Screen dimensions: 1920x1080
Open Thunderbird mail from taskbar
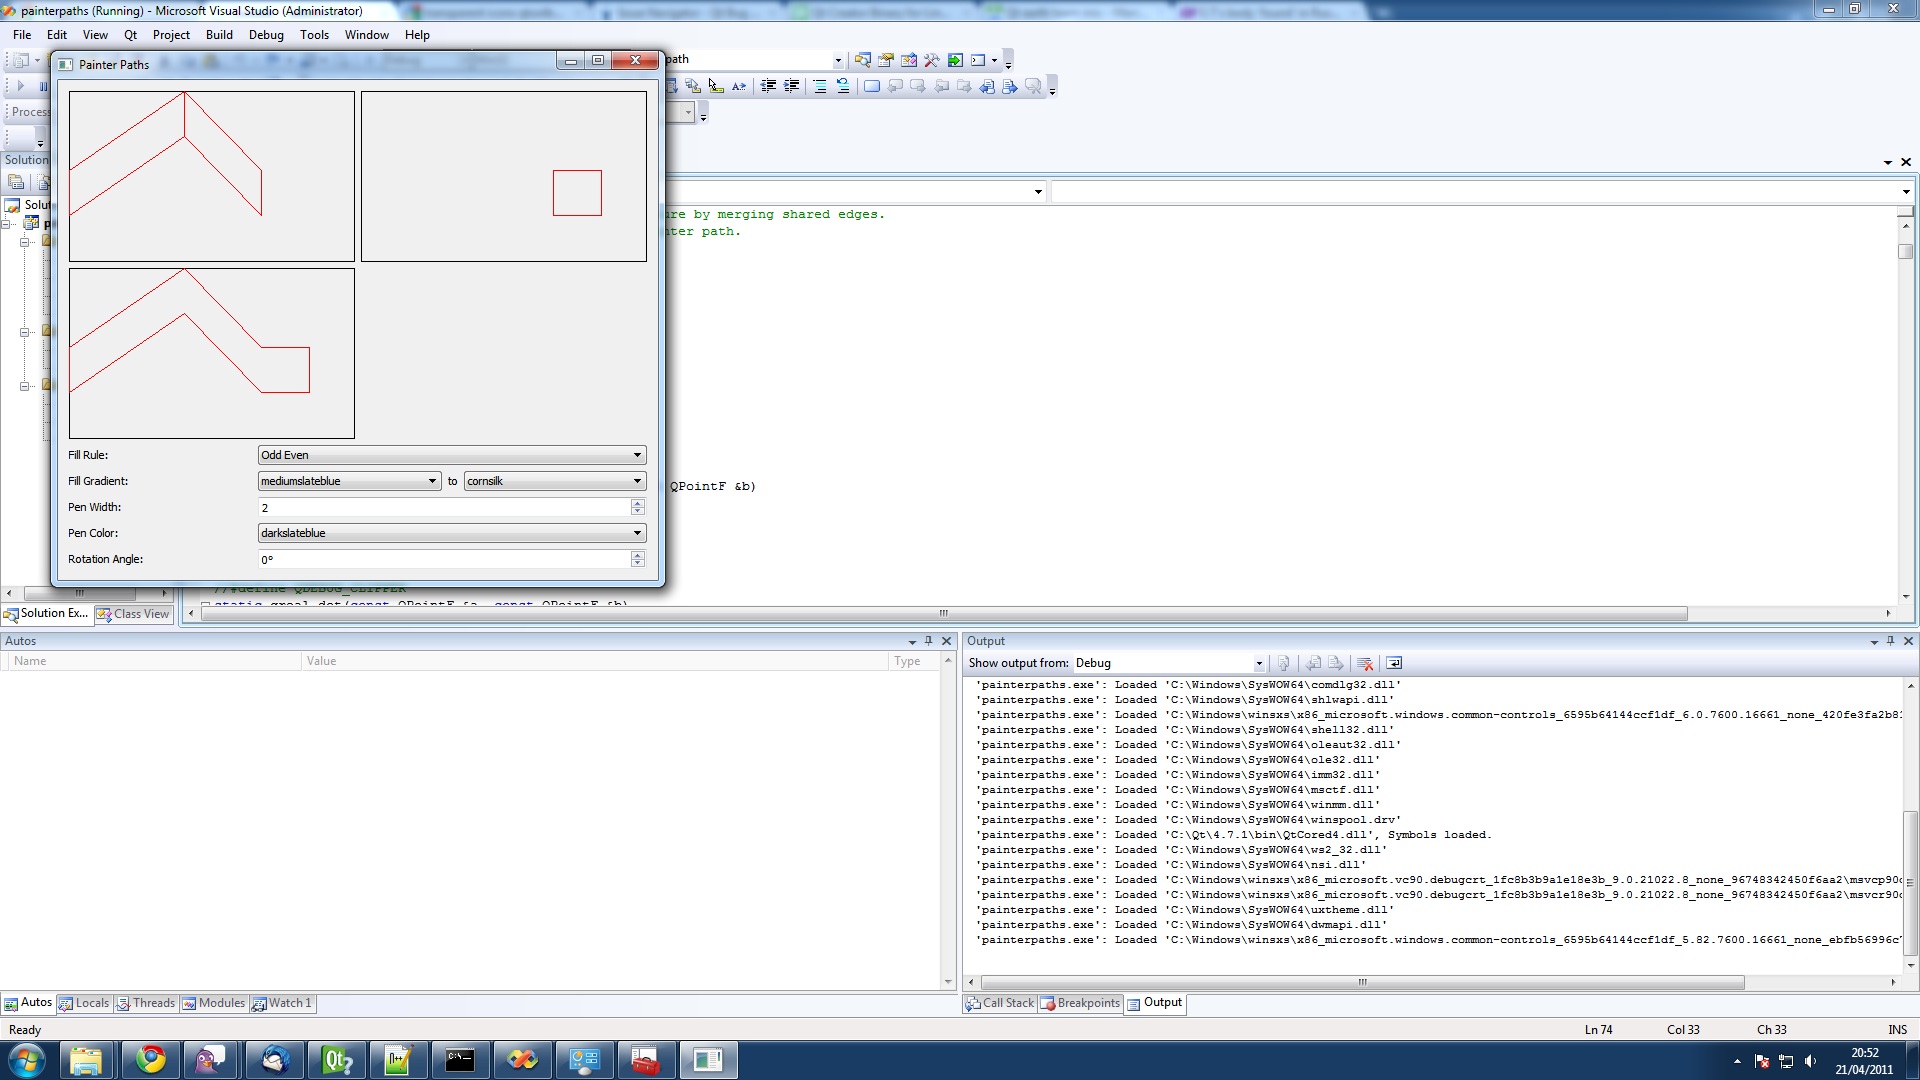point(275,1060)
